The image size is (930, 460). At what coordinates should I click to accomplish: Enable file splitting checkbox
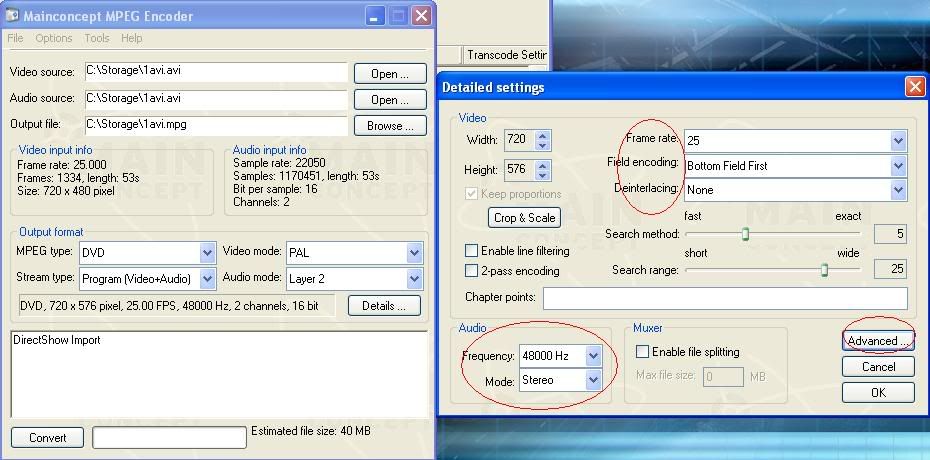pyautogui.click(x=642, y=352)
